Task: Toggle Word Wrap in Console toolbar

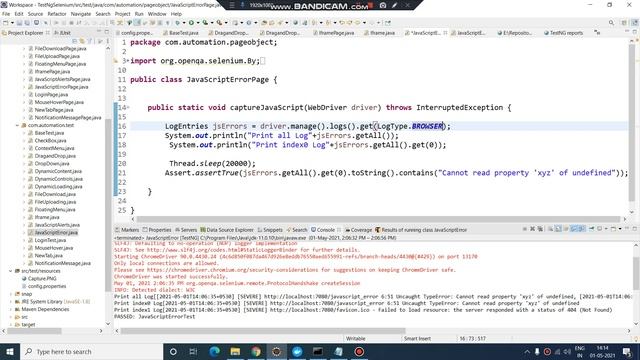Action: pos(566,229)
